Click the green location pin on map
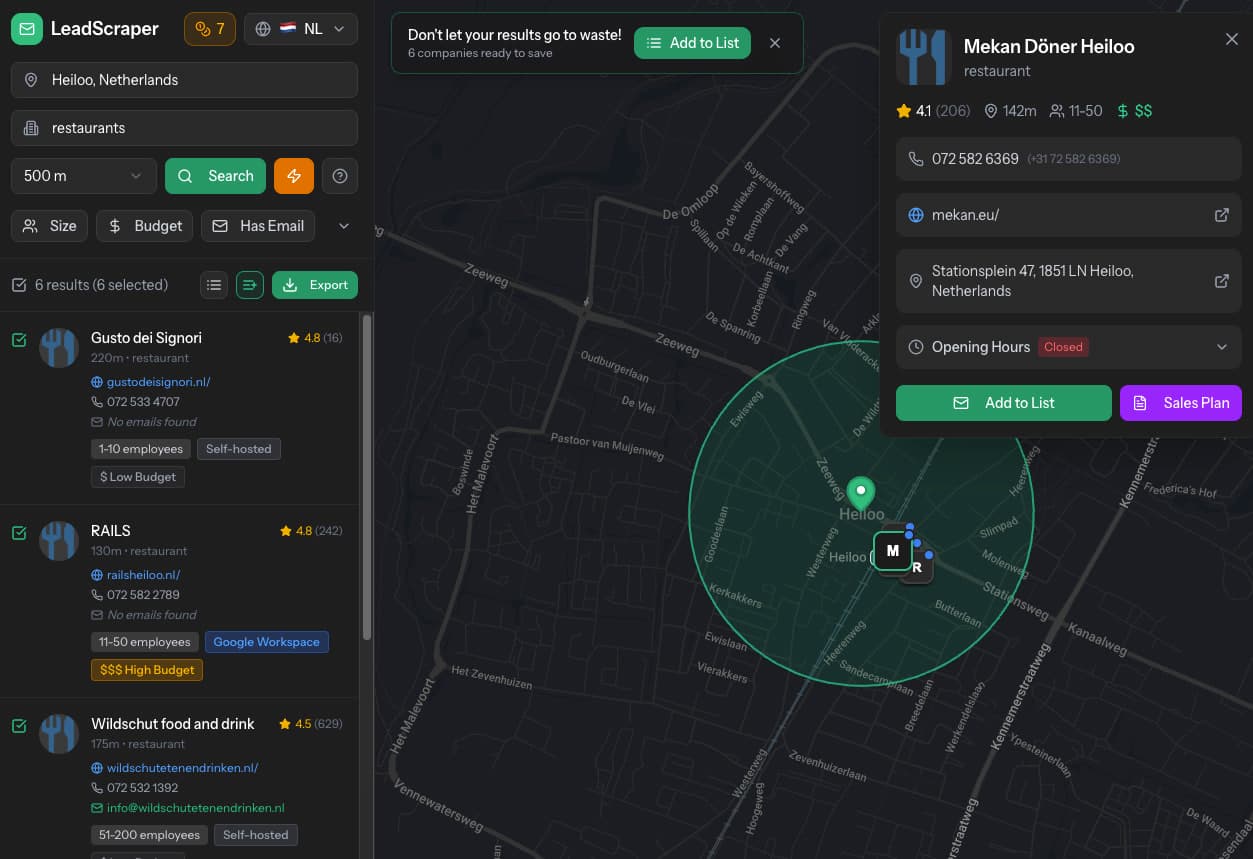Image resolution: width=1253 pixels, height=859 pixels. tap(860, 492)
